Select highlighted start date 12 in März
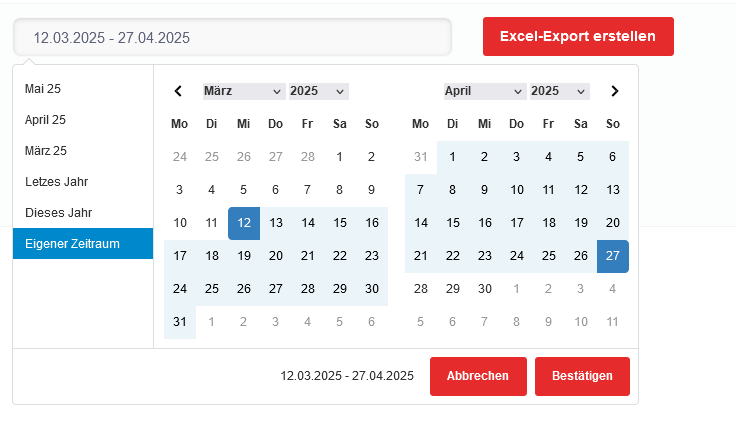 (244, 223)
